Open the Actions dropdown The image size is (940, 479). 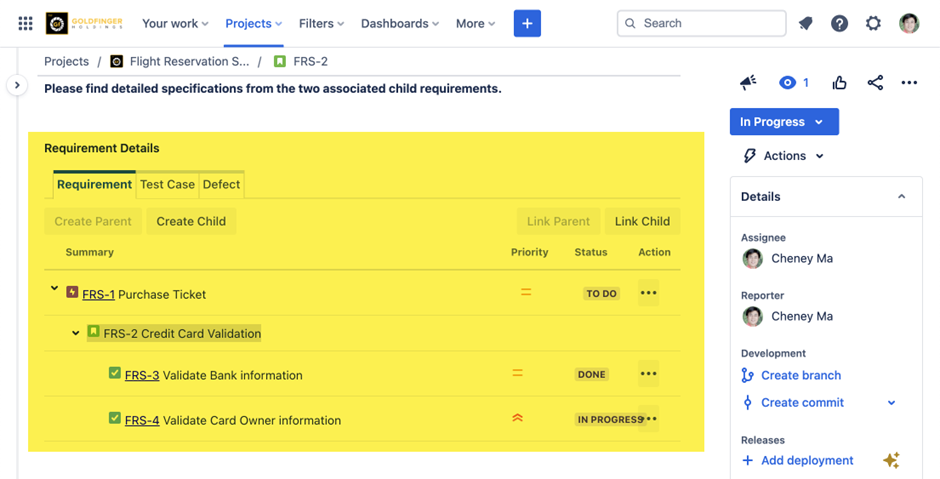[785, 156]
